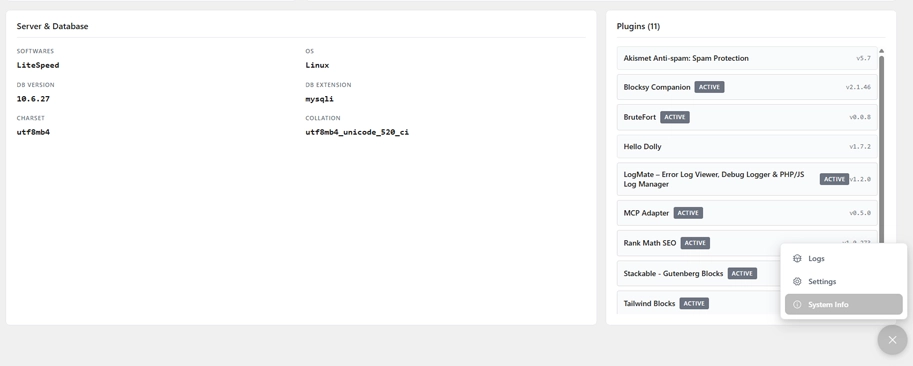913x366 pixels.
Task: Click the Akismet version v5.7
Action: (863, 58)
